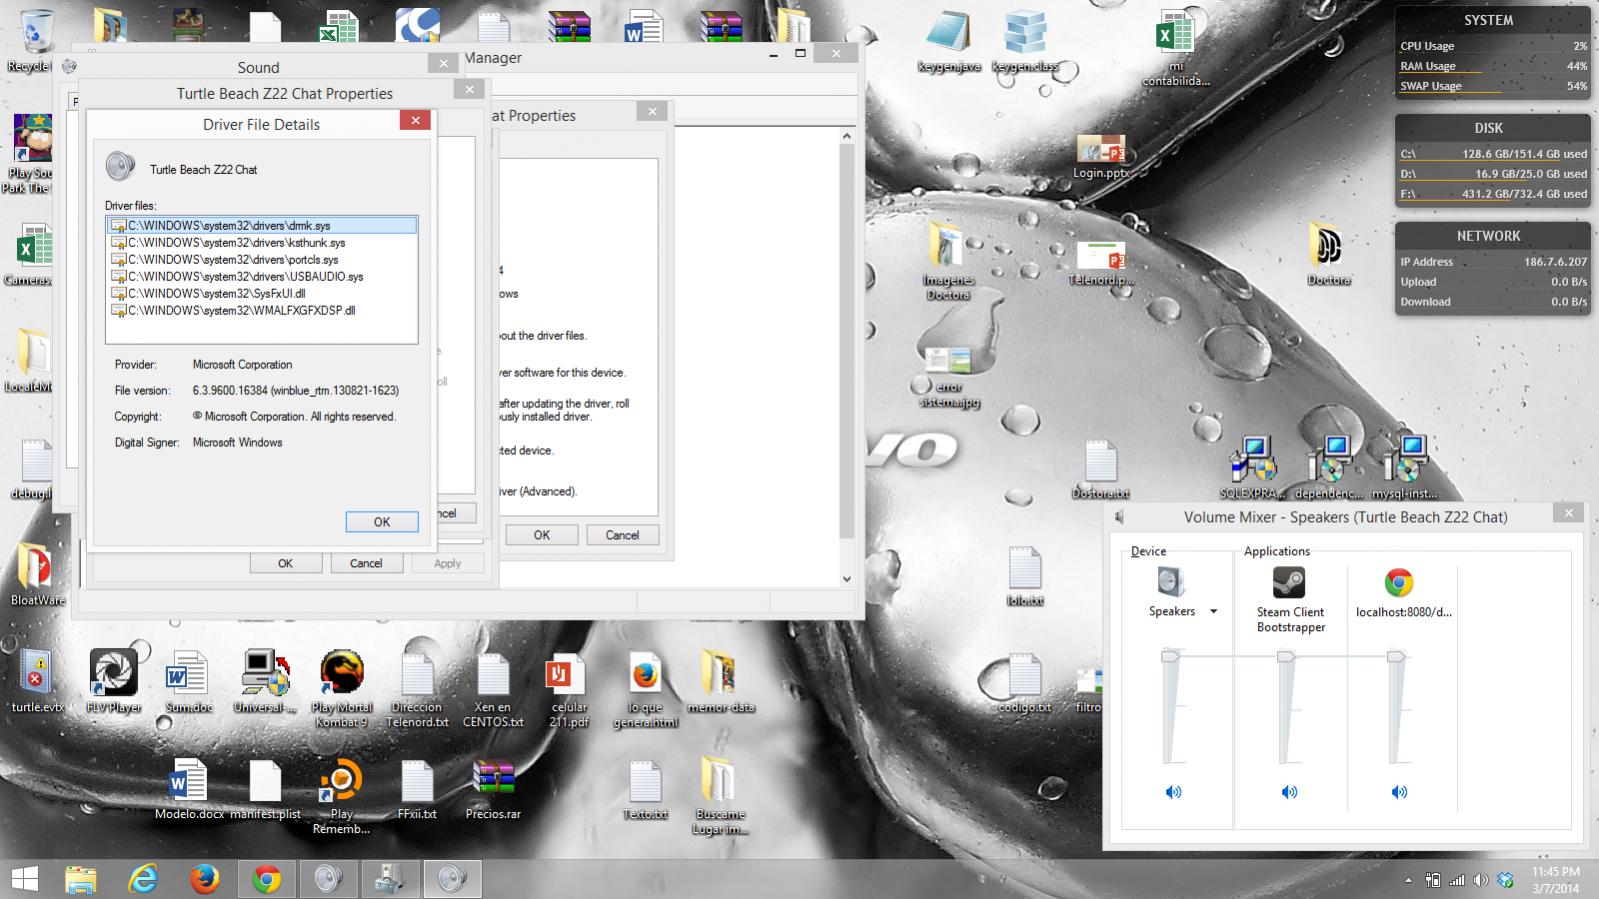
Task: Select Play Rememb... desktop shortcut
Action: 341,797
